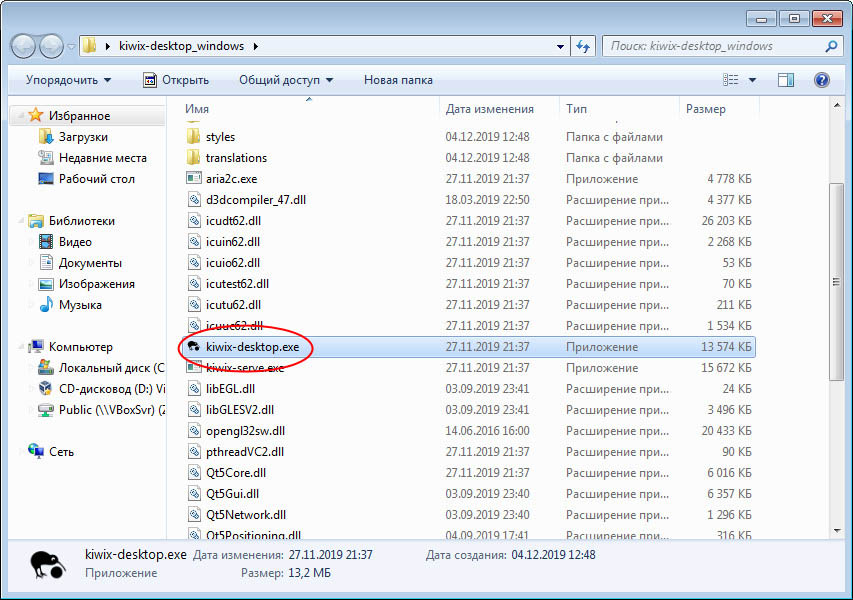Select the icutu62.dll file name
The height and width of the screenshot is (600, 853).
point(233,305)
